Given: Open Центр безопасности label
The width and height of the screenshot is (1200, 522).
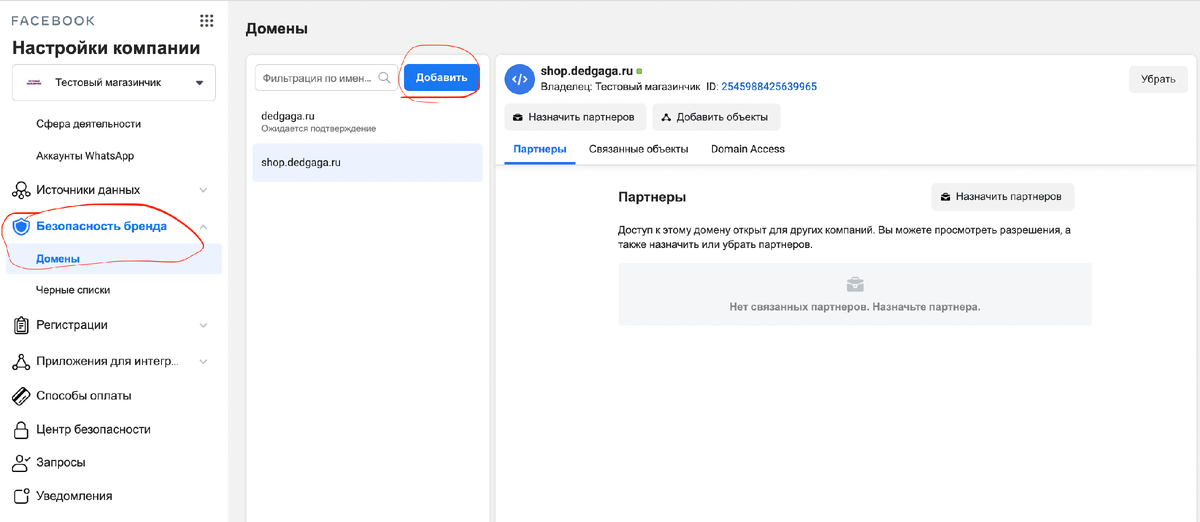Looking at the screenshot, I should click(93, 430).
